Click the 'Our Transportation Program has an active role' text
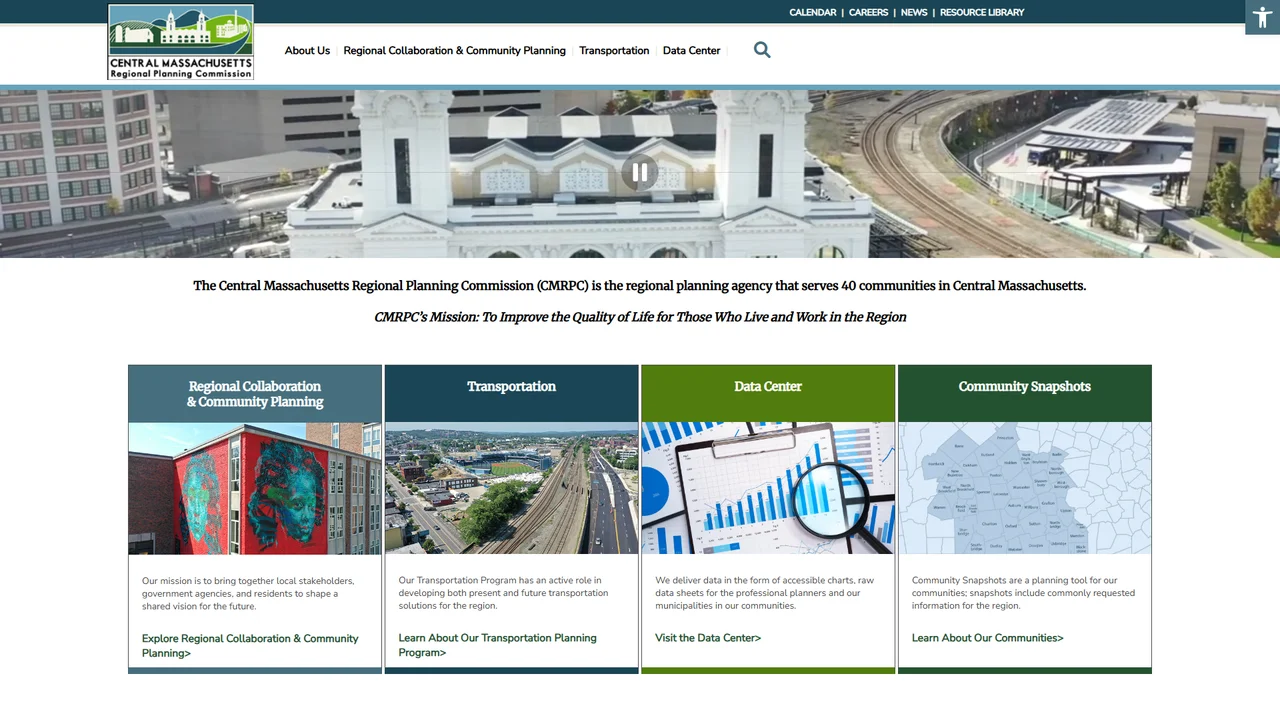The width and height of the screenshot is (1280, 720). coord(503,593)
